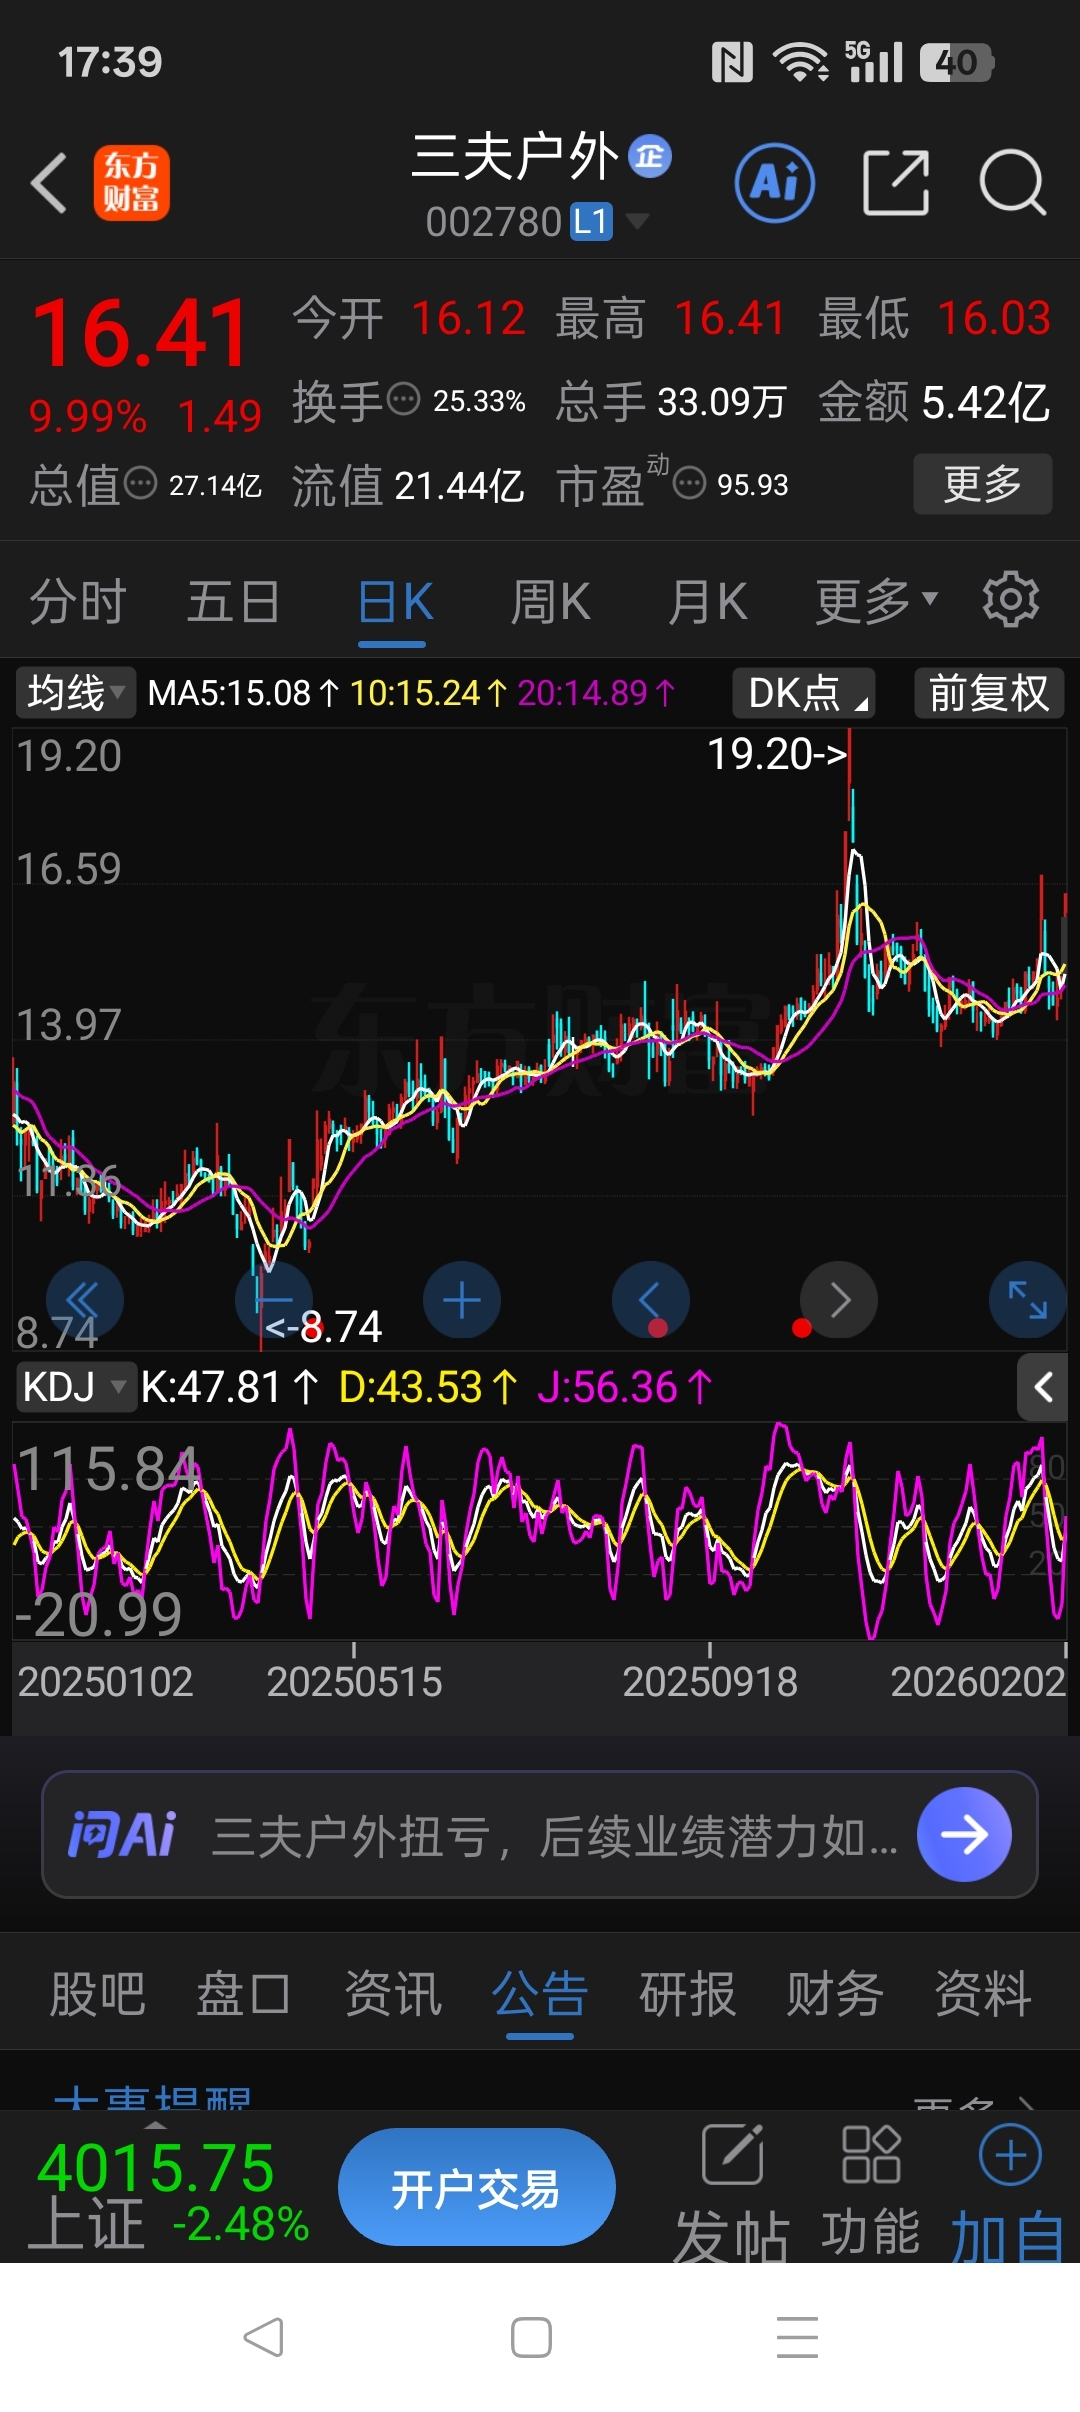Tap info icon next to 市盈
Screen dimensions: 1080x2412
point(689,483)
